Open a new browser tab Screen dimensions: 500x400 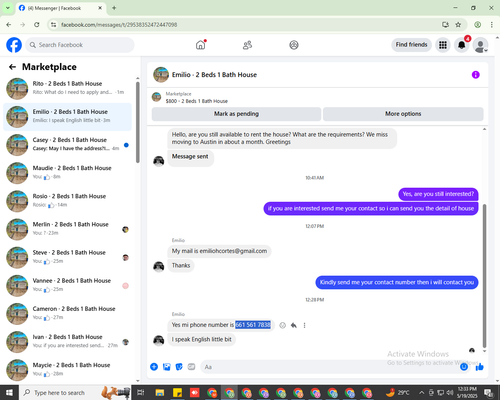(x=114, y=8)
